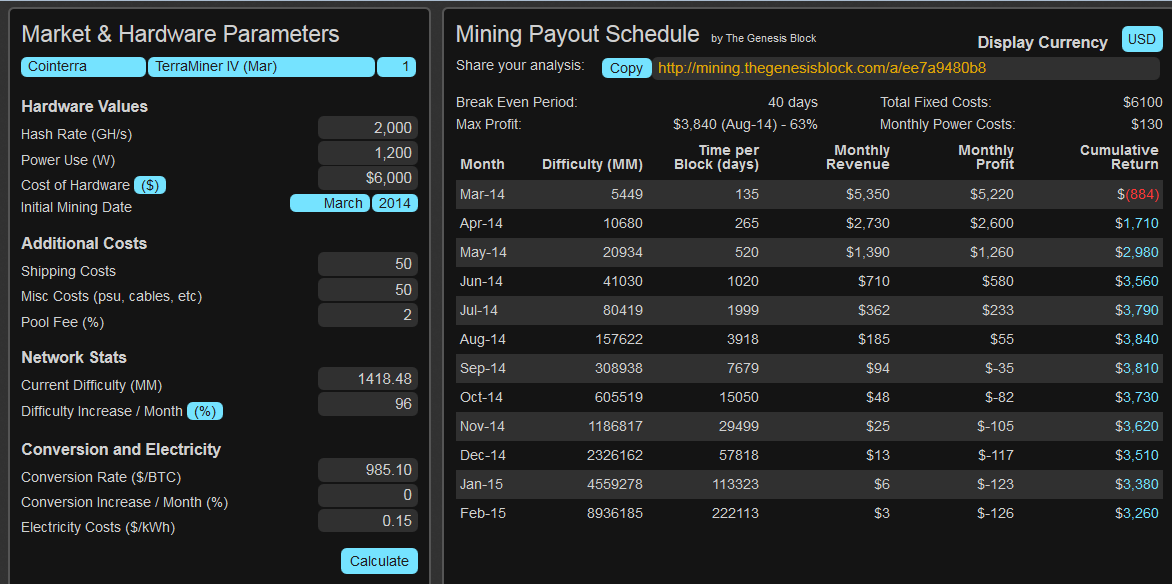This screenshot has height=584, width=1172.
Task: Toggle the ($) Cost of Hardware currency button
Action: click(x=149, y=185)
